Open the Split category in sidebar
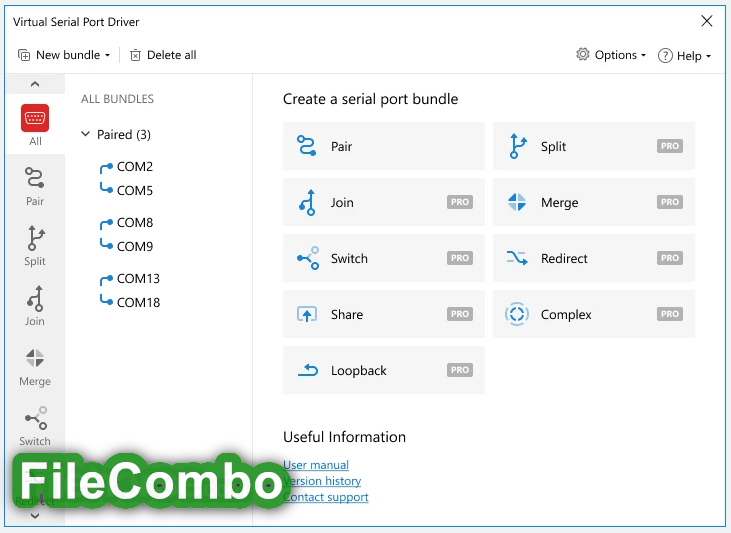The image size is (731, 533). 35,246
